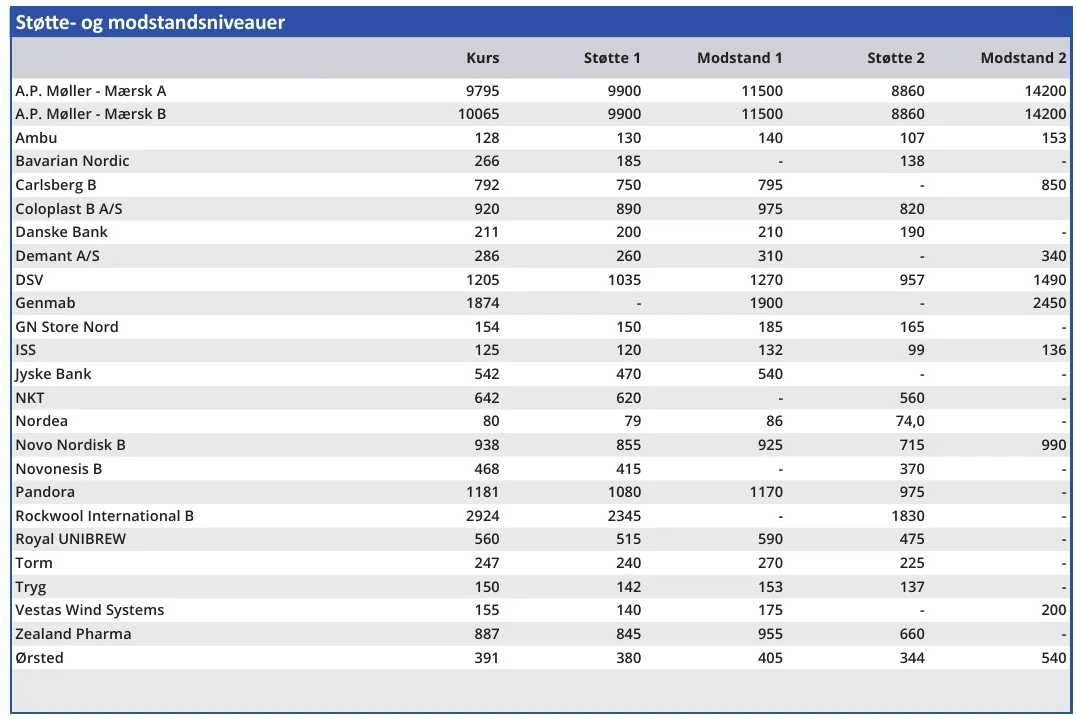Click the Støtte 2 column header
The height and width of the screenshot is (719, 1076).
(x=895, y=58)
